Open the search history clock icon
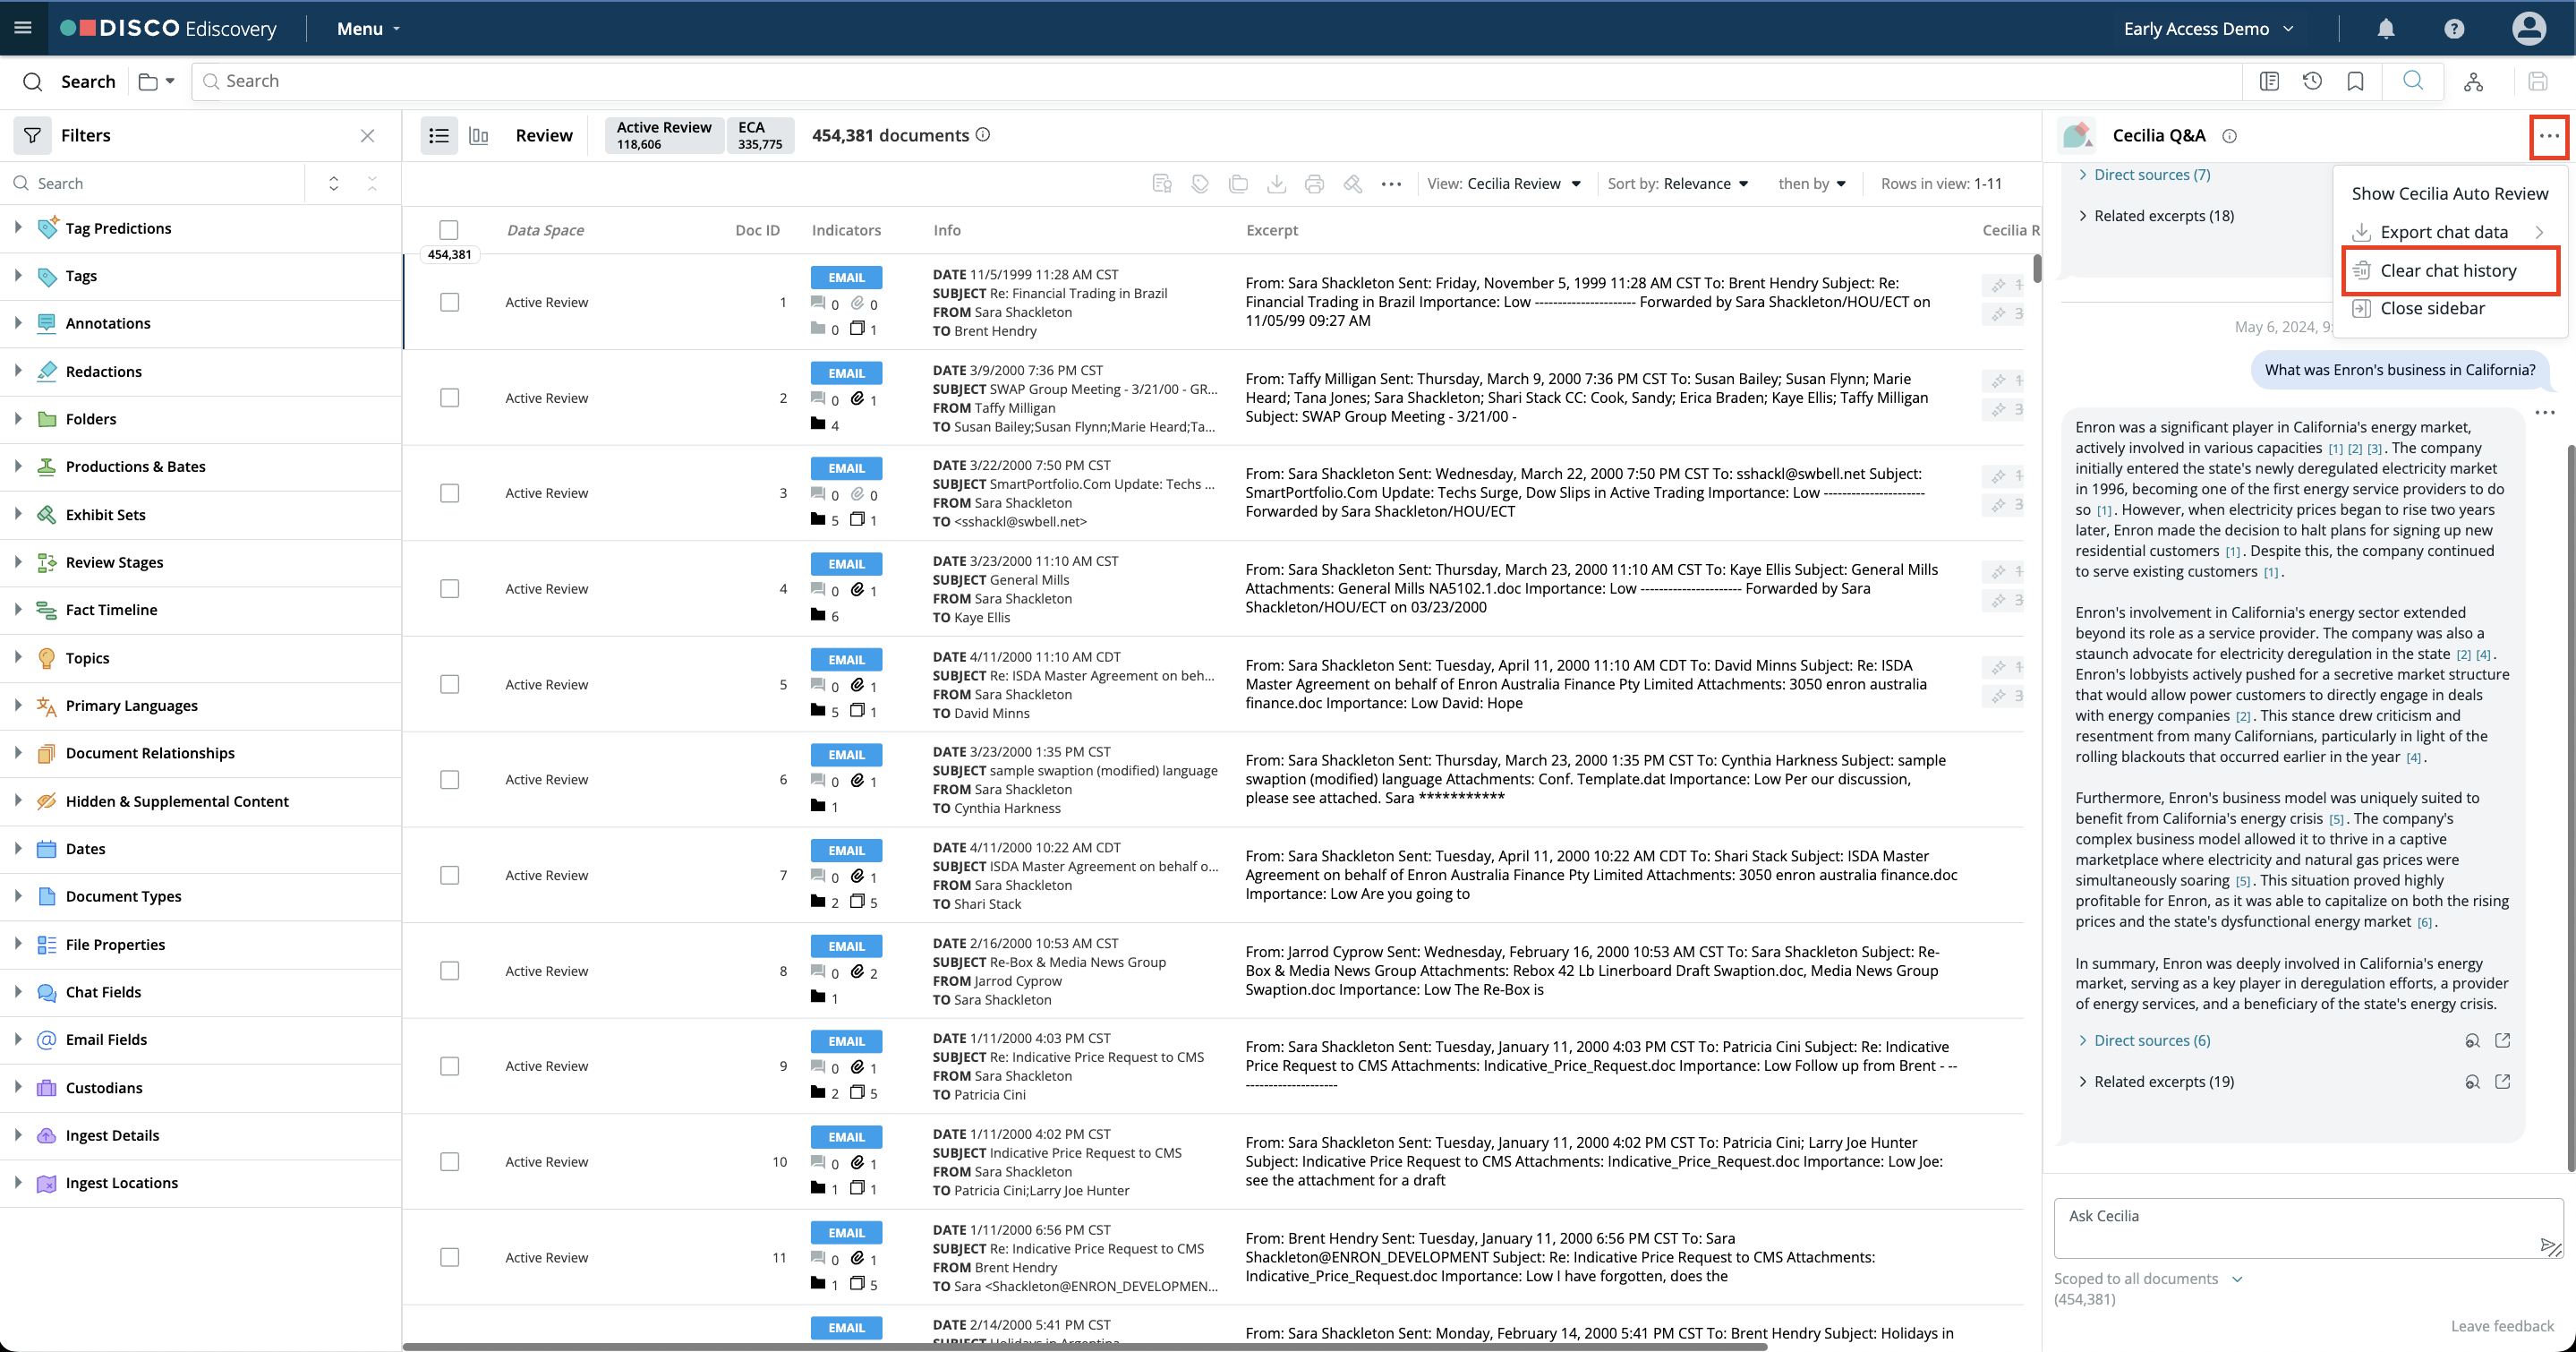Viewport: 2576px width, 1352px height. coord(2312,81)
